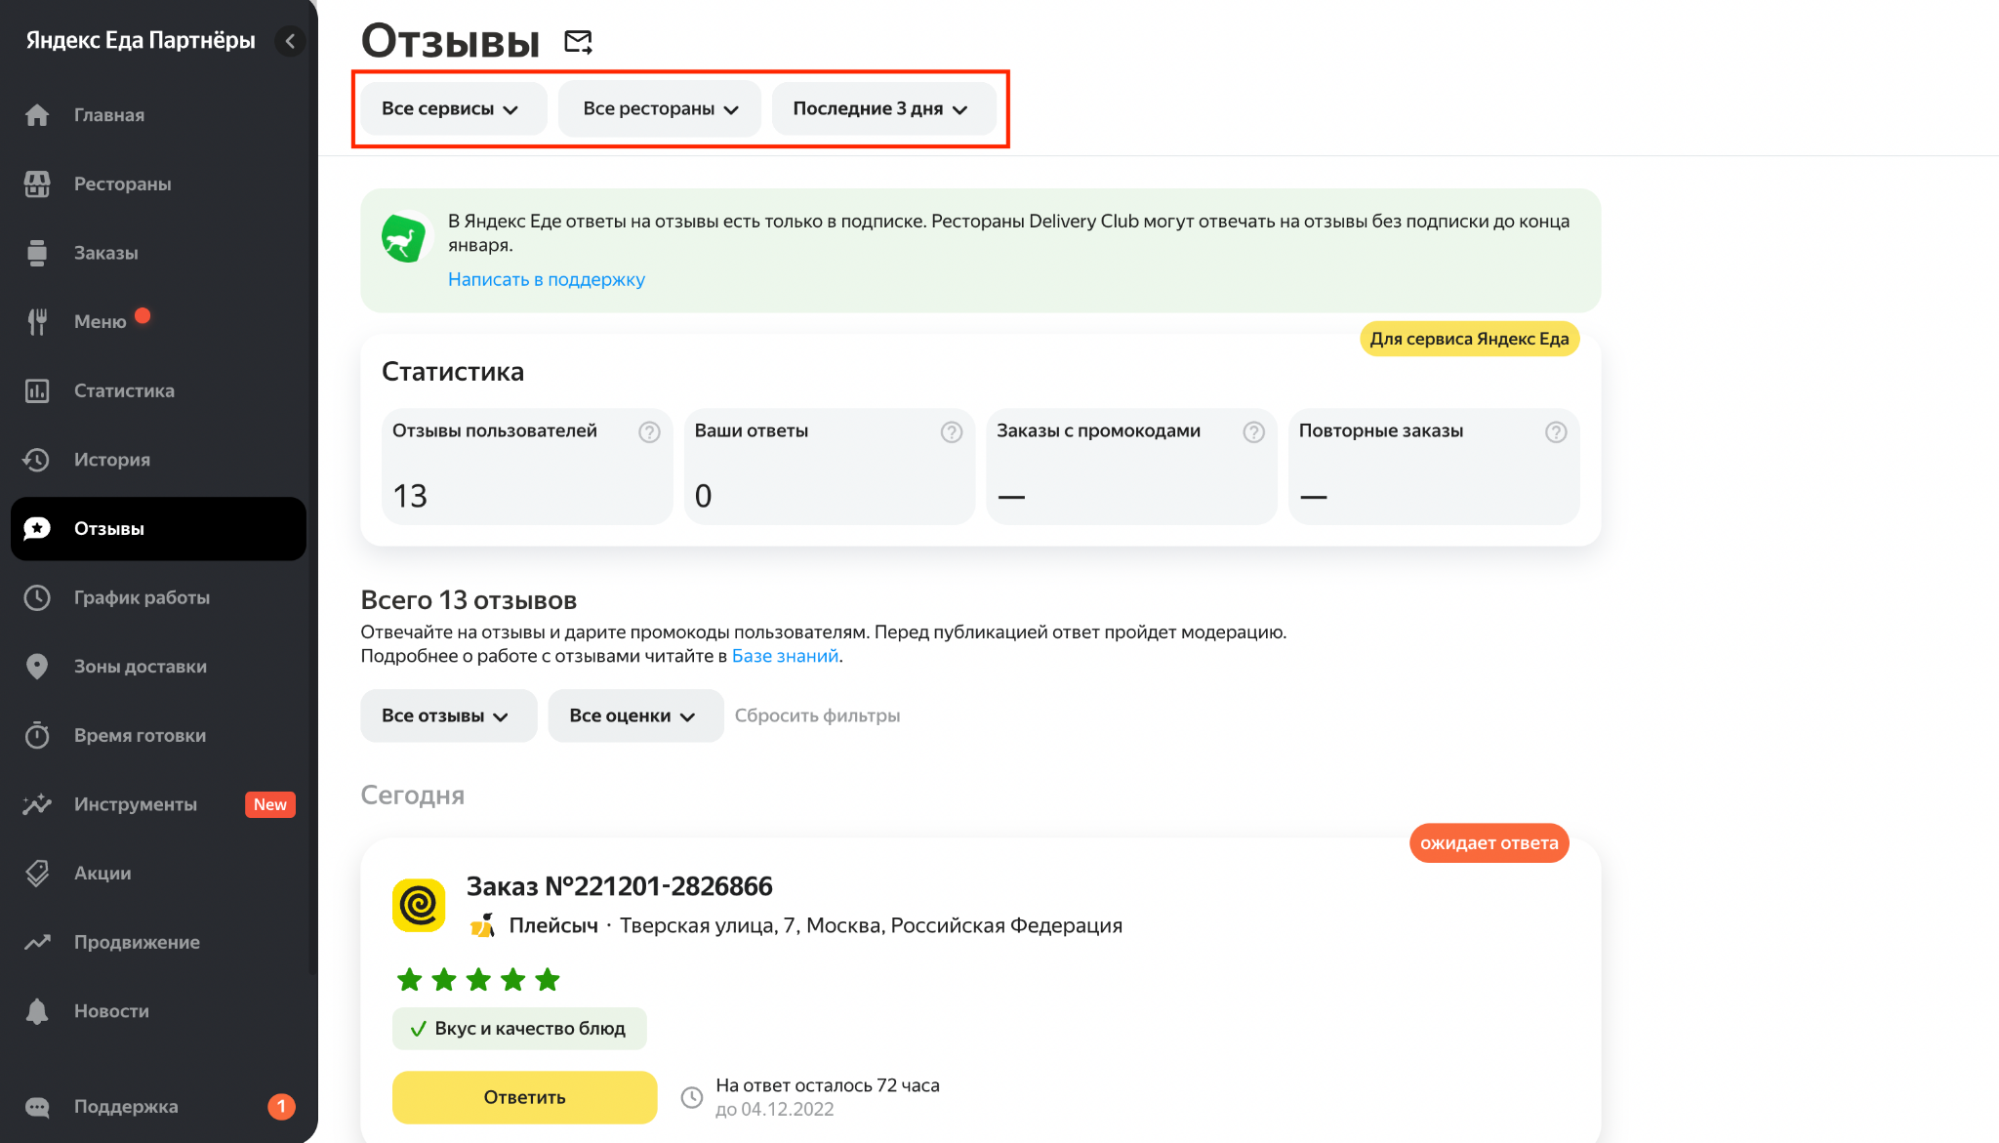Click the 13 value under Отзывы пользователей
Image resolution: width=1999 pixels, height=1143 pixels.
pyautogui.click(x=410, y=497)
